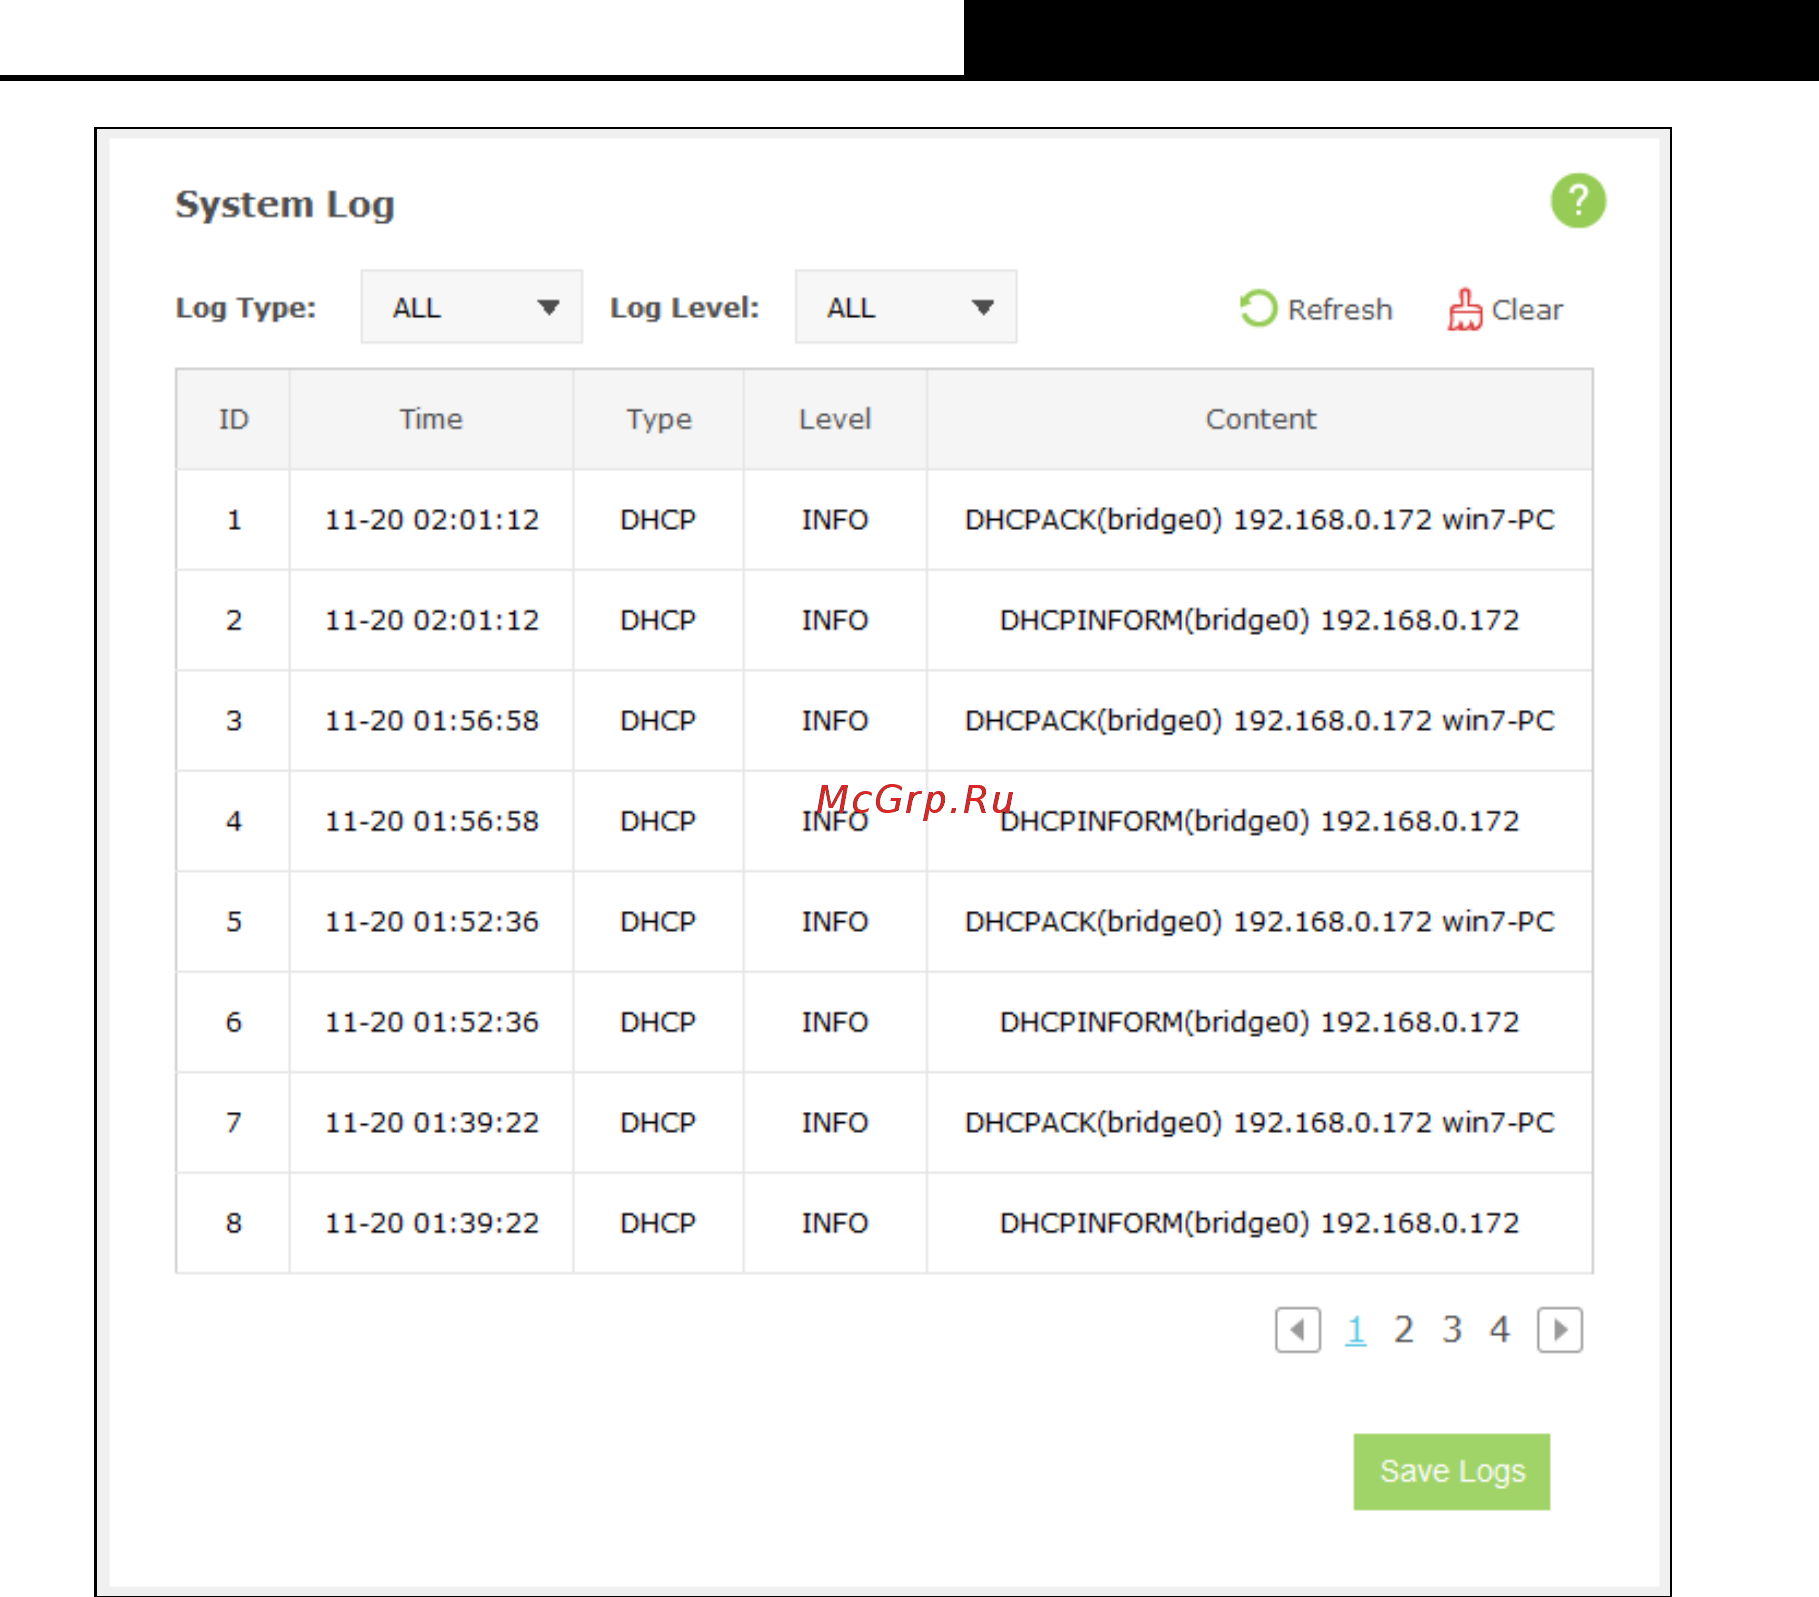Click the Time cell in row ID 3
1819x1597 pixels.
click(x=432, y=721)
